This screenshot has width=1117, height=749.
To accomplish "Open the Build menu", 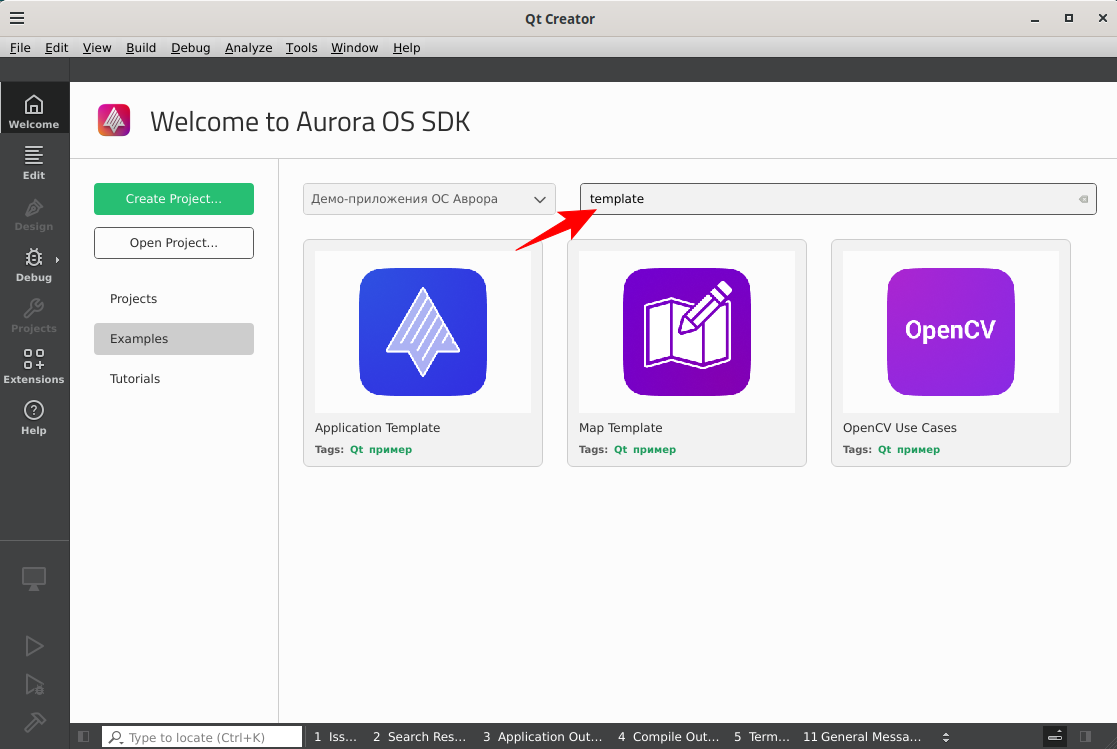I will click(x=141, y=48).
